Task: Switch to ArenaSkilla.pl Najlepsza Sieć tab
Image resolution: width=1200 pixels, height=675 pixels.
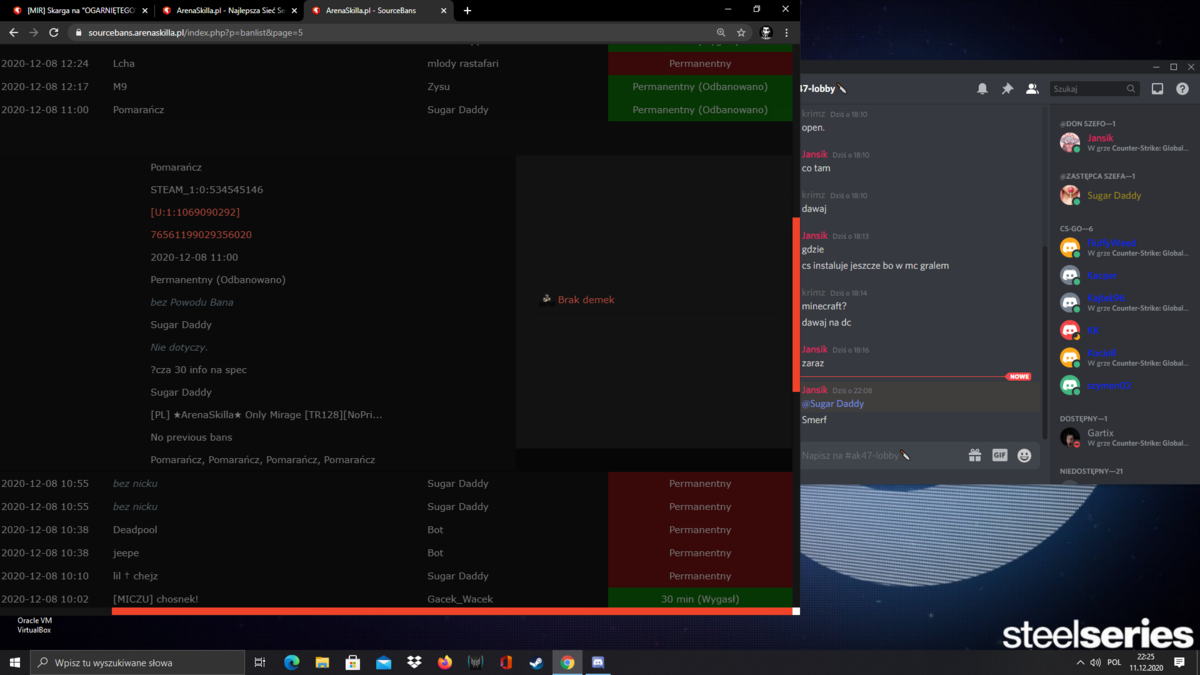Action: point(229,10)
